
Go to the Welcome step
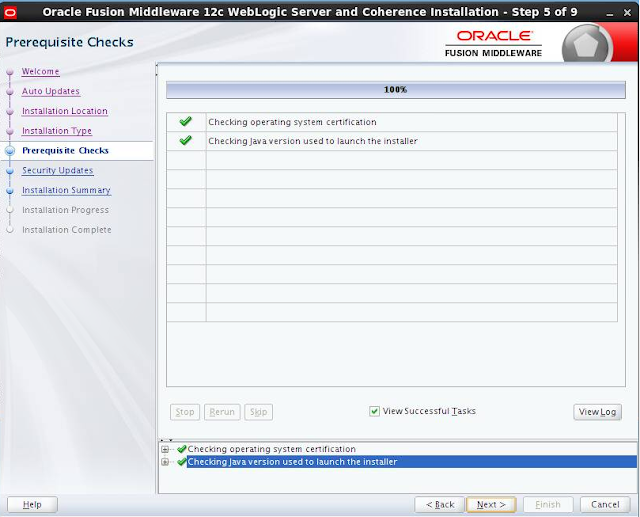click(40, 71)
